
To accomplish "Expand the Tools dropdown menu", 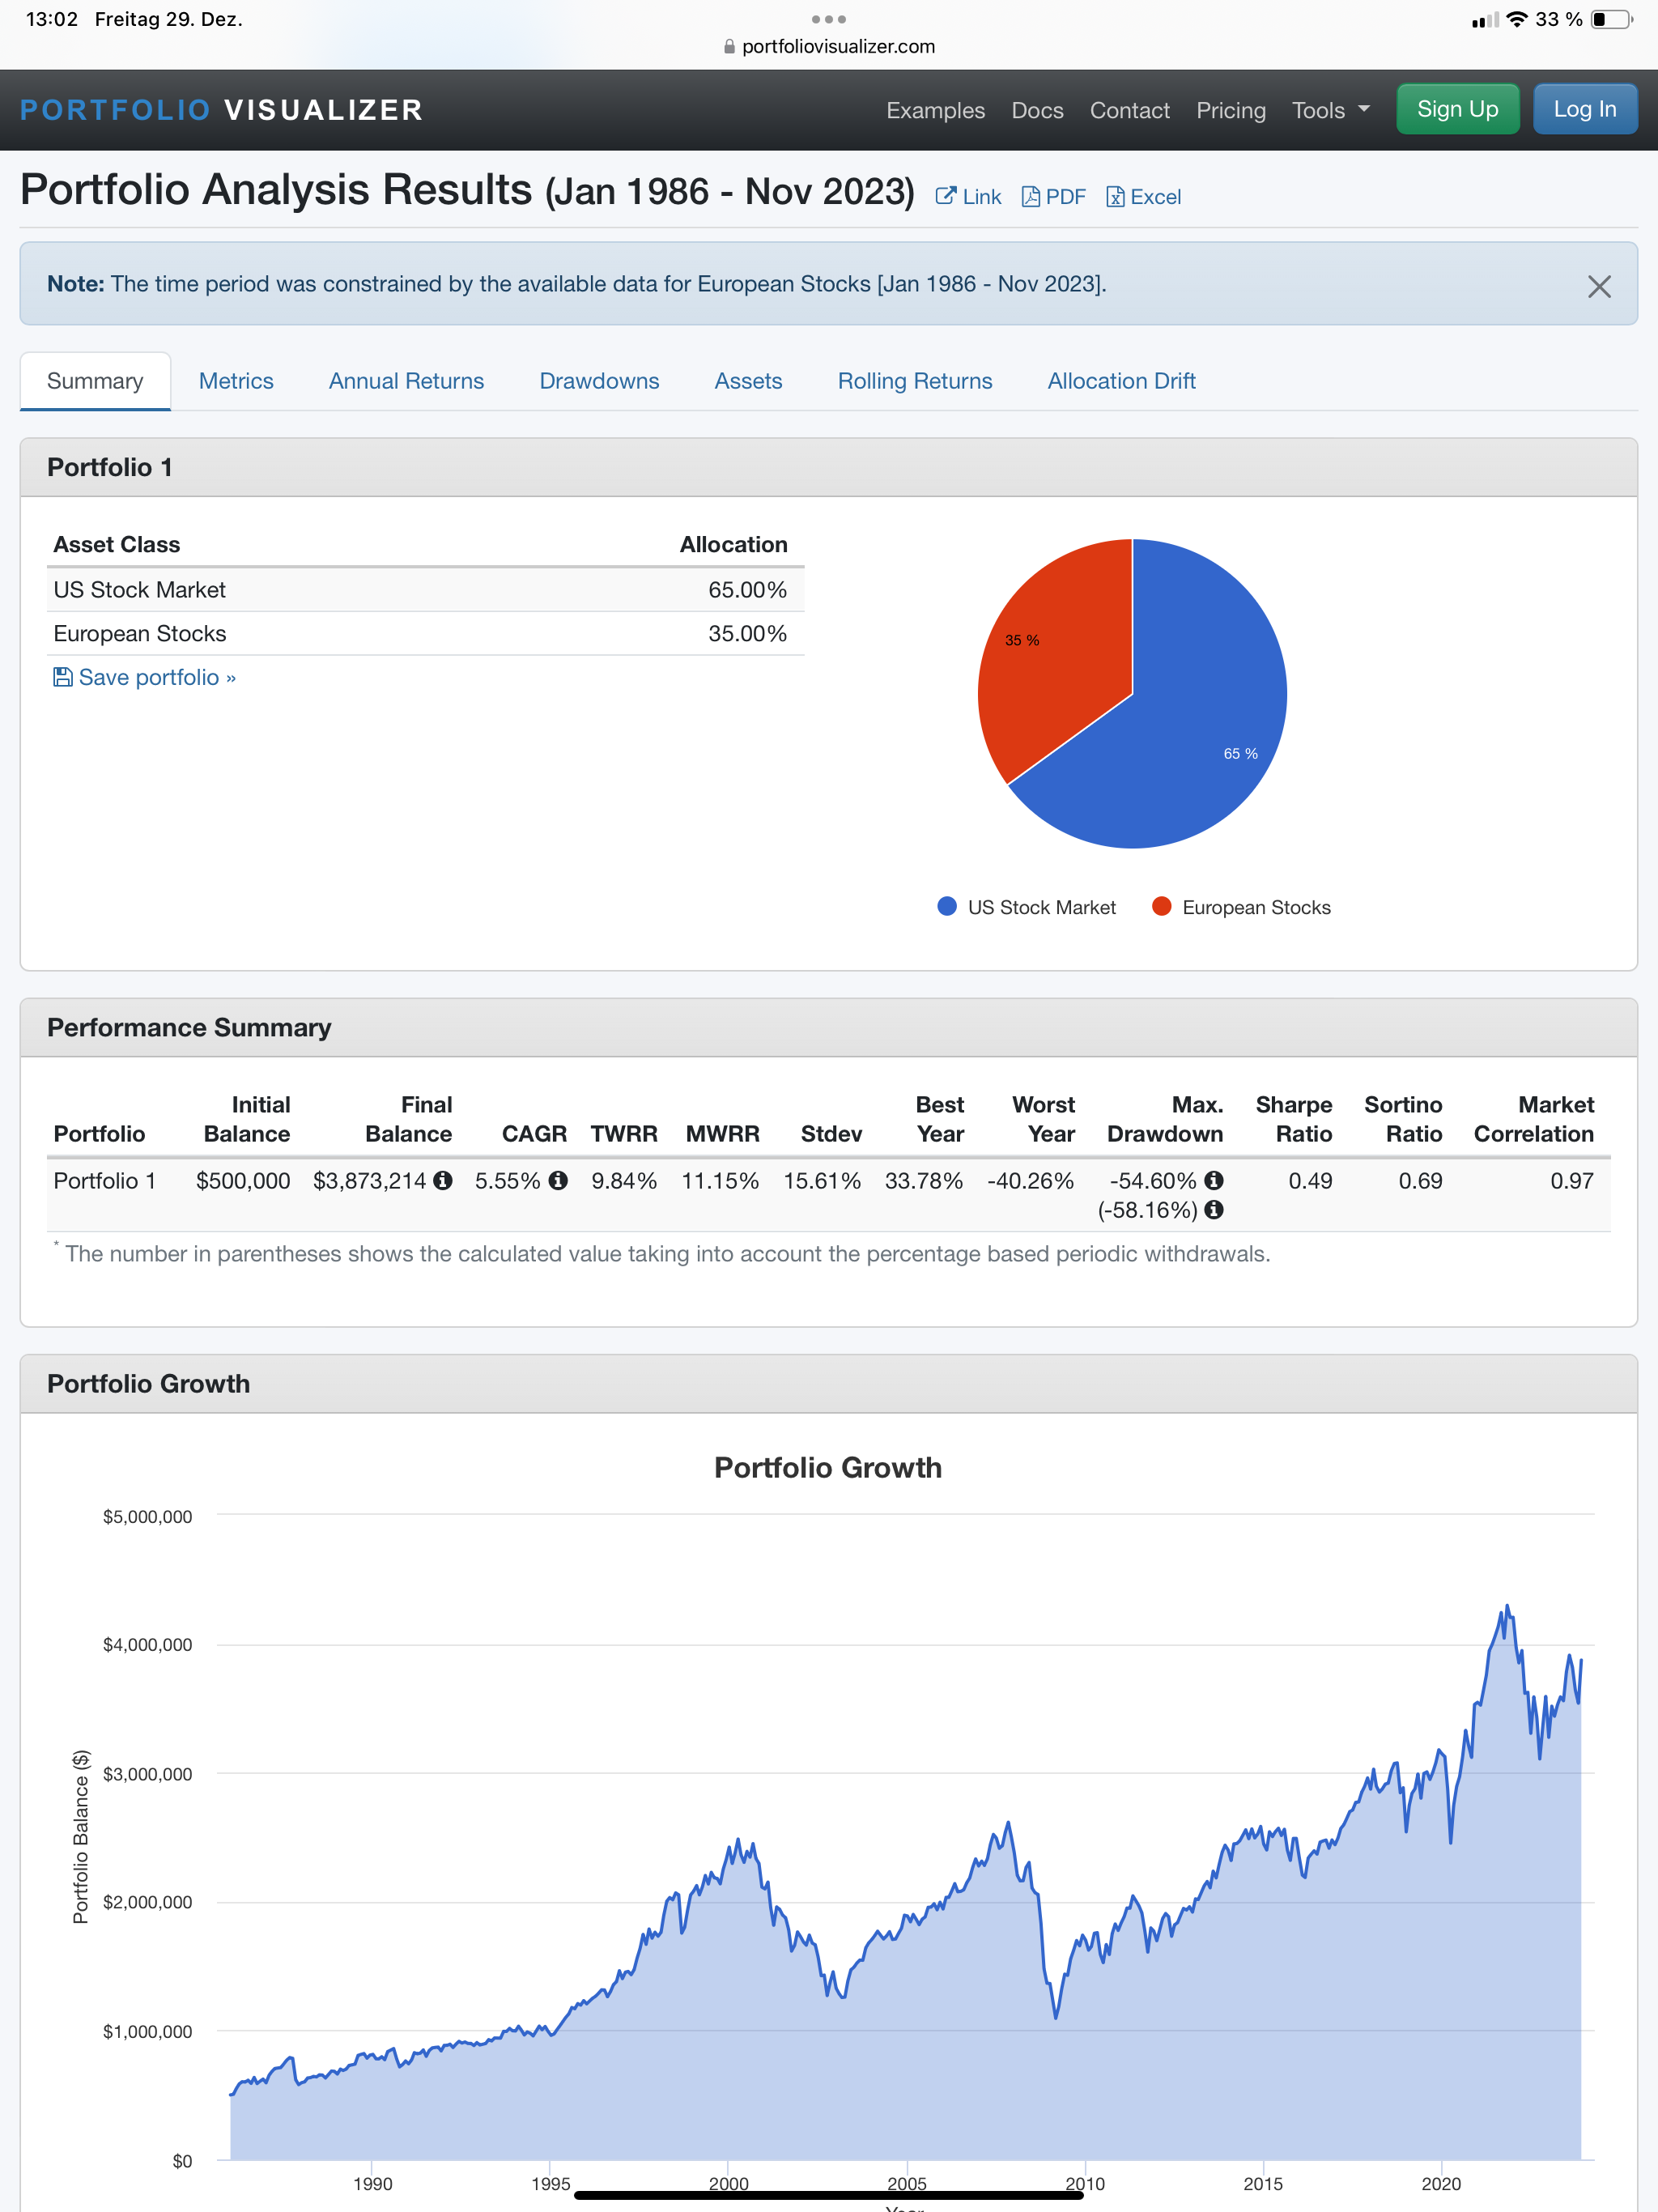I will coord(1329,110).
